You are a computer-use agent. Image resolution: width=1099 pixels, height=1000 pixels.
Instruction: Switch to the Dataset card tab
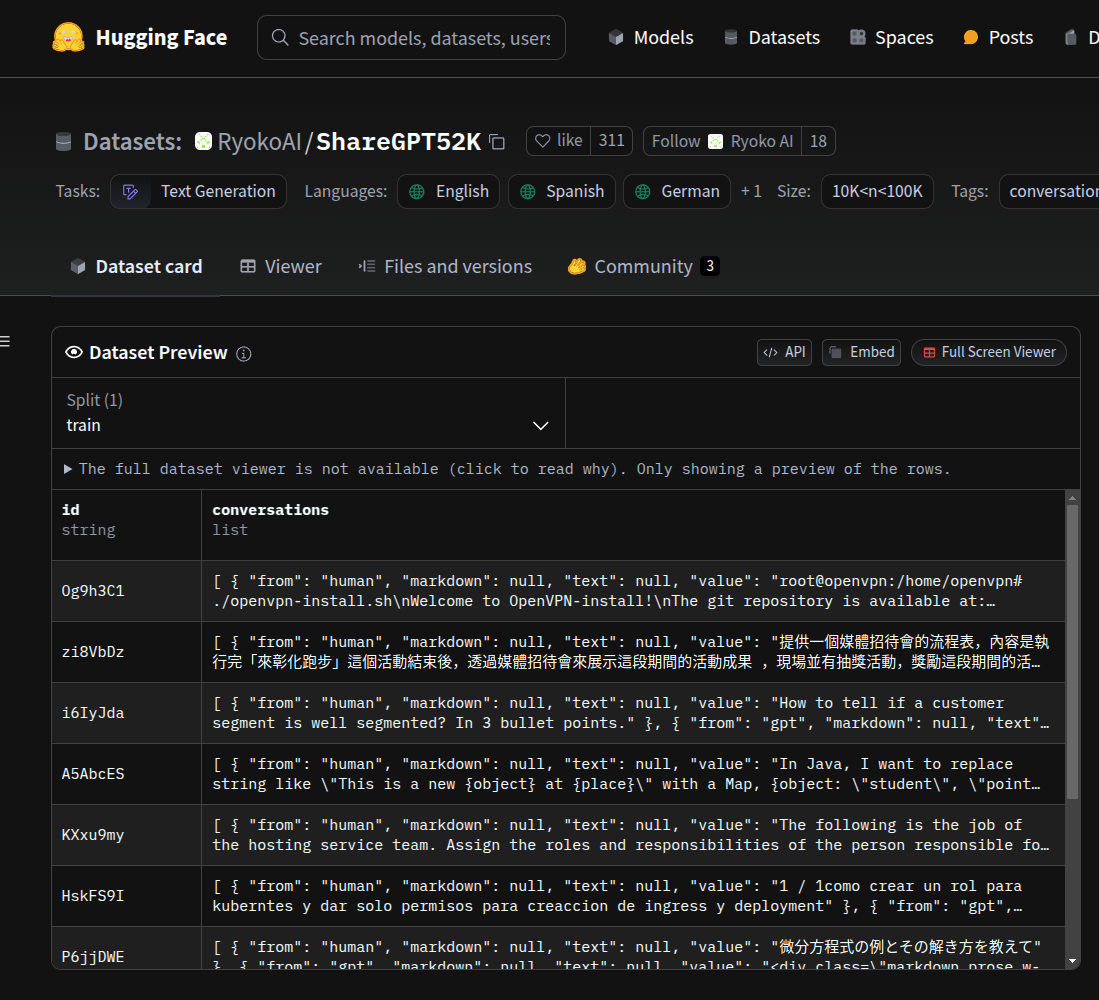[x=136, y=266]
